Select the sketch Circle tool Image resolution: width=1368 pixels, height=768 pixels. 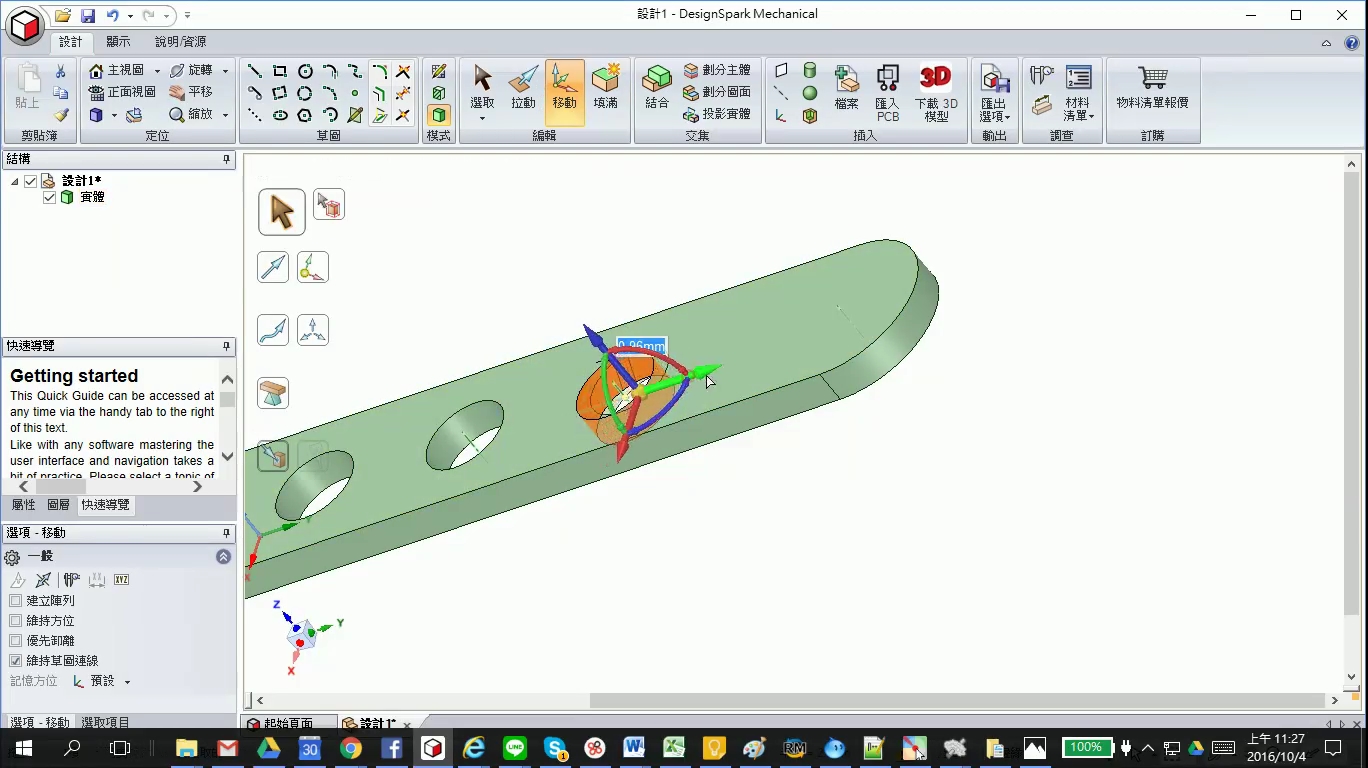pos(305,71)
